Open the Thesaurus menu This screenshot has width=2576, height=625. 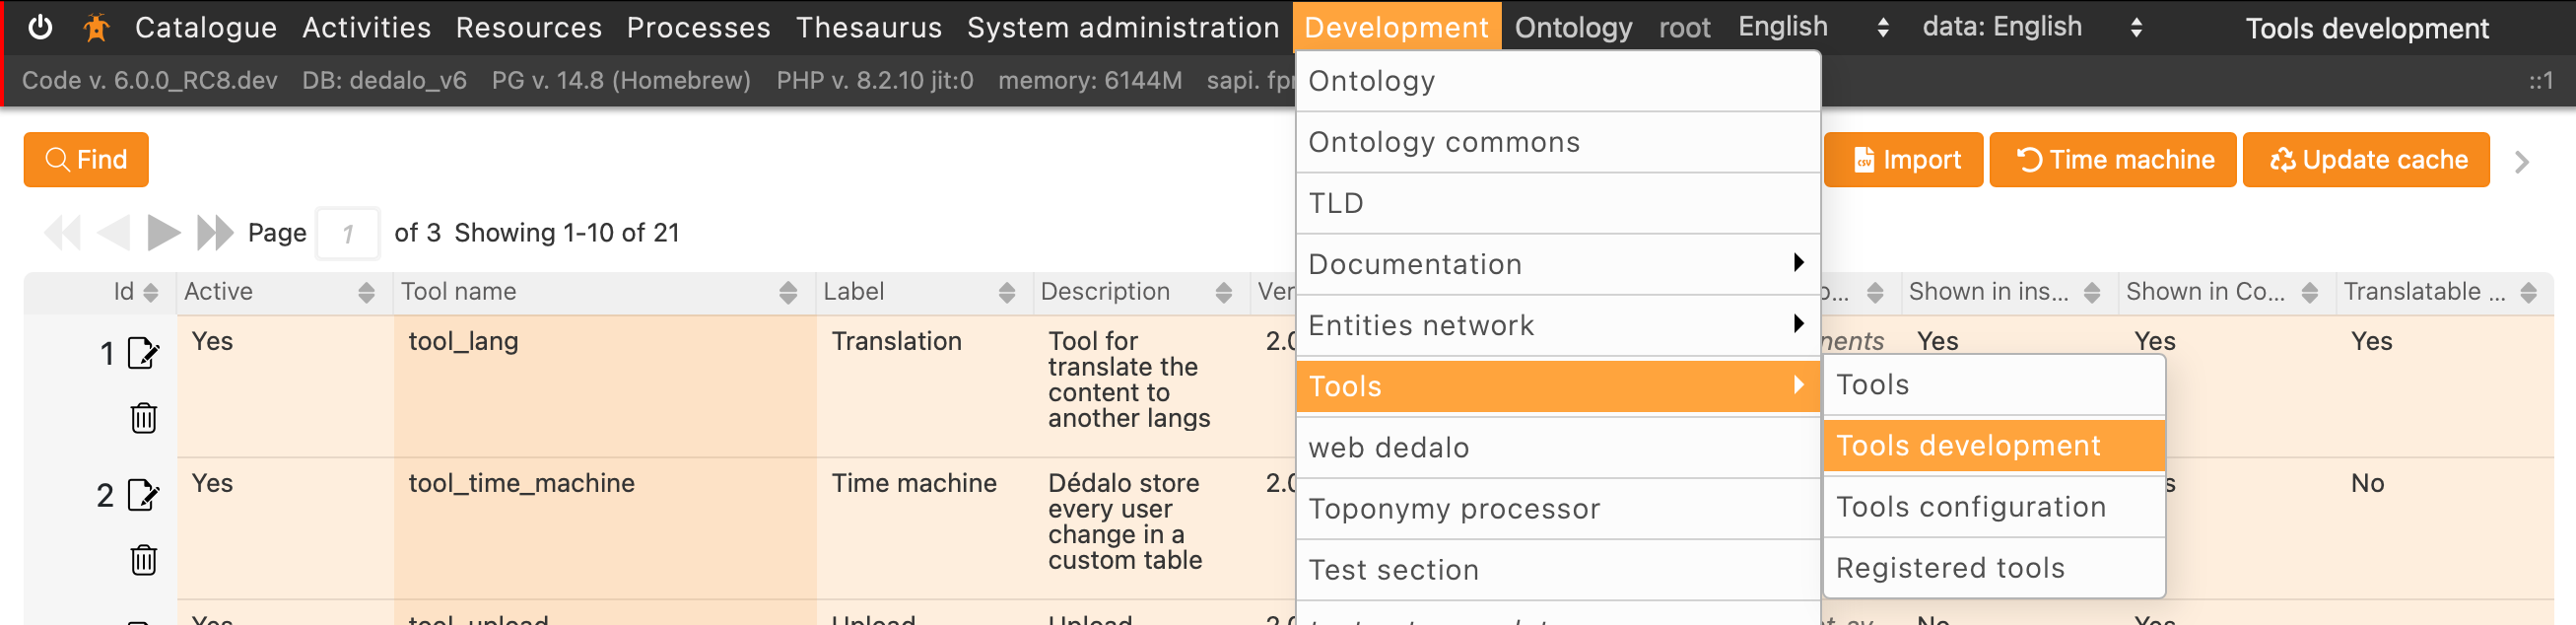click(x=869, y=27)
